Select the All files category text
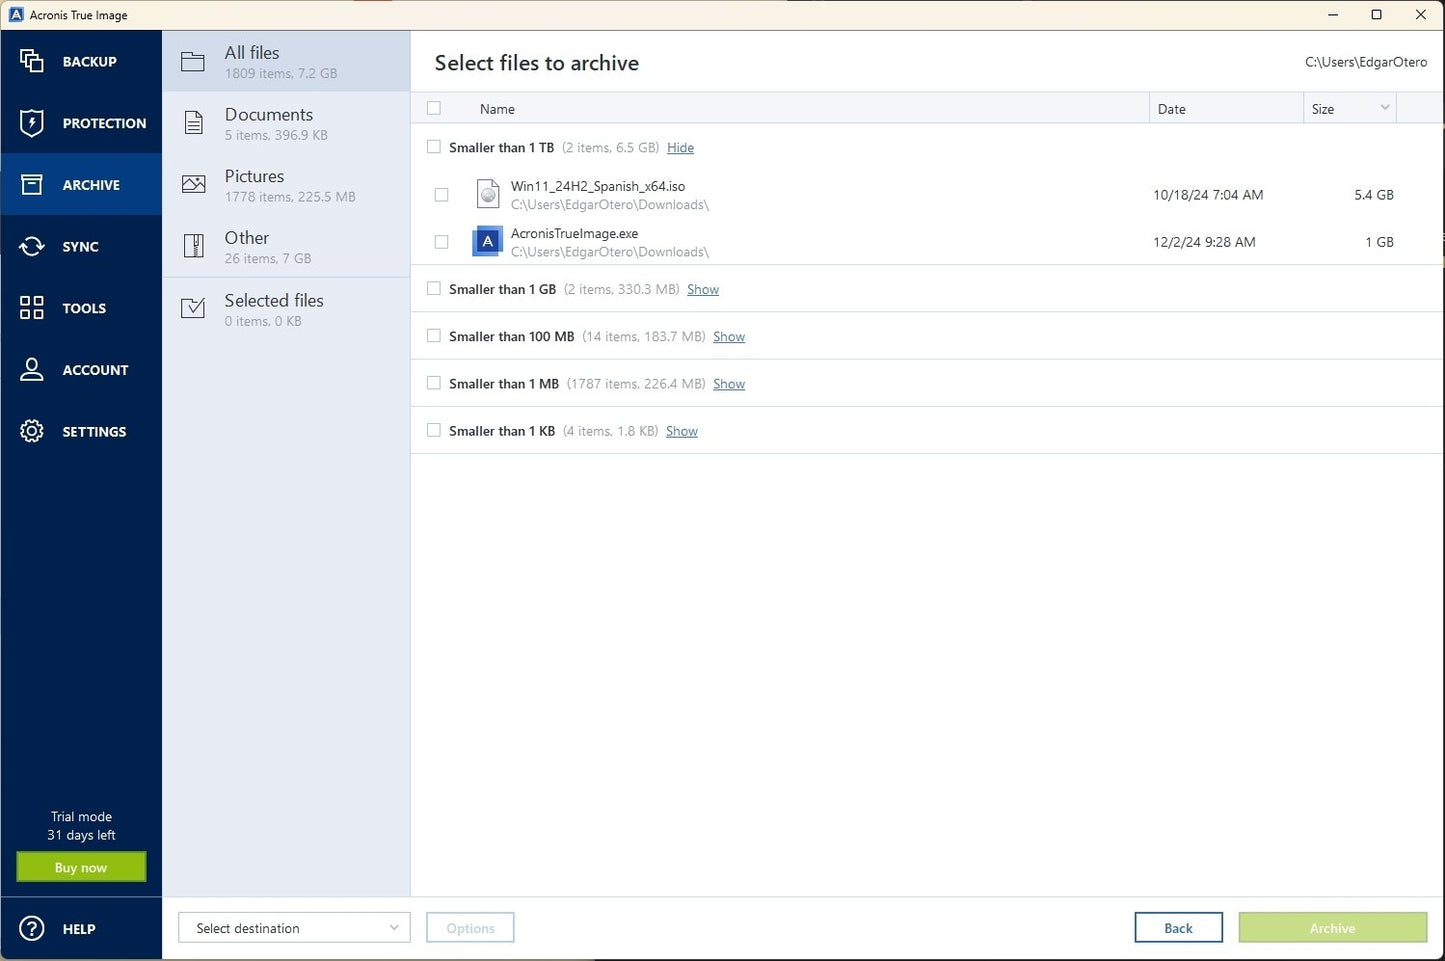The image size is (1445, 961). click(252, 53)
